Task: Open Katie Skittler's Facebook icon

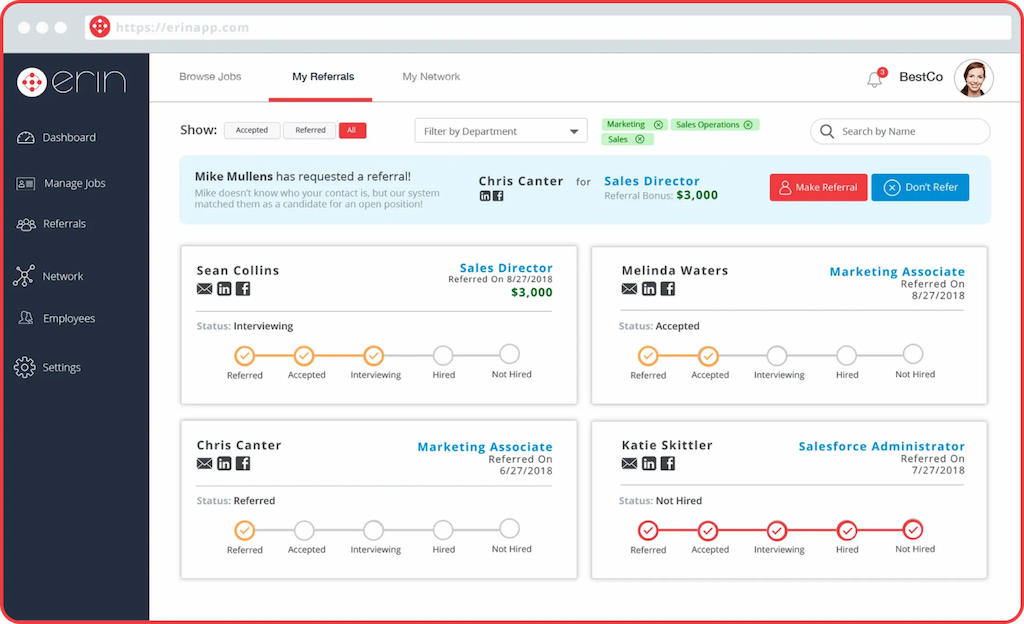Action: coord(668,463)
